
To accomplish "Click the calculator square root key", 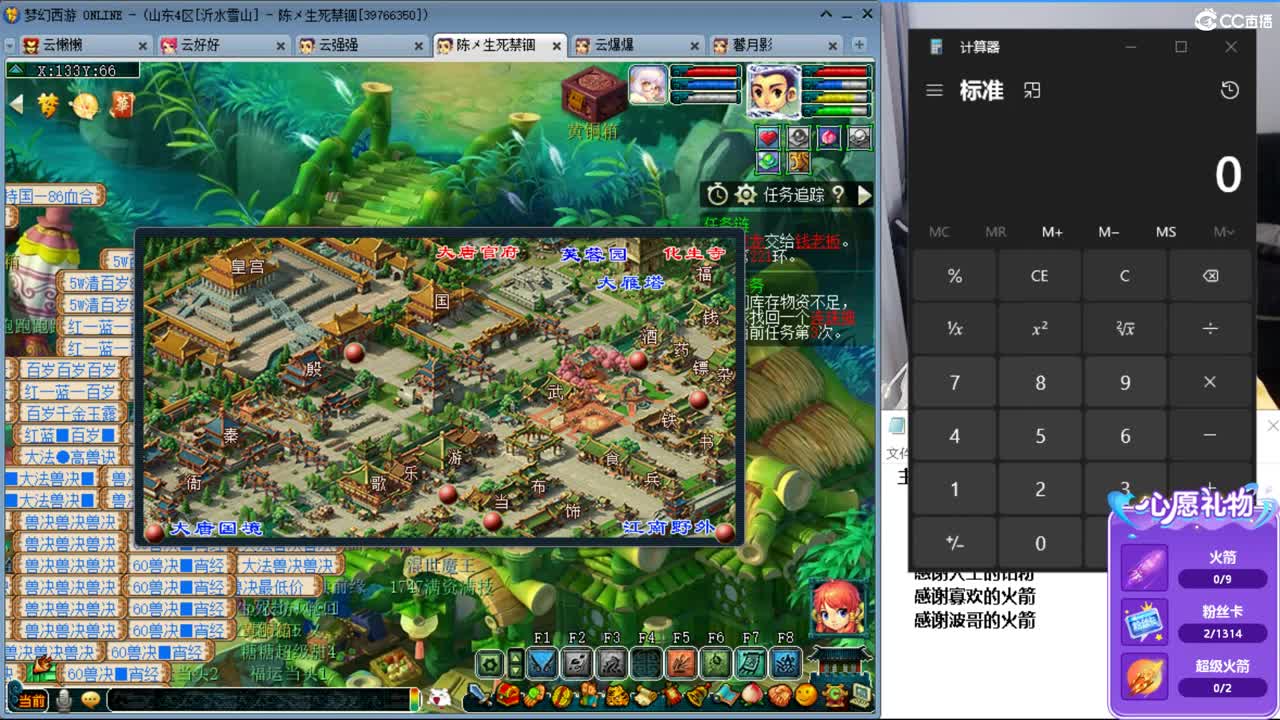I will [x=1125, y=328].
